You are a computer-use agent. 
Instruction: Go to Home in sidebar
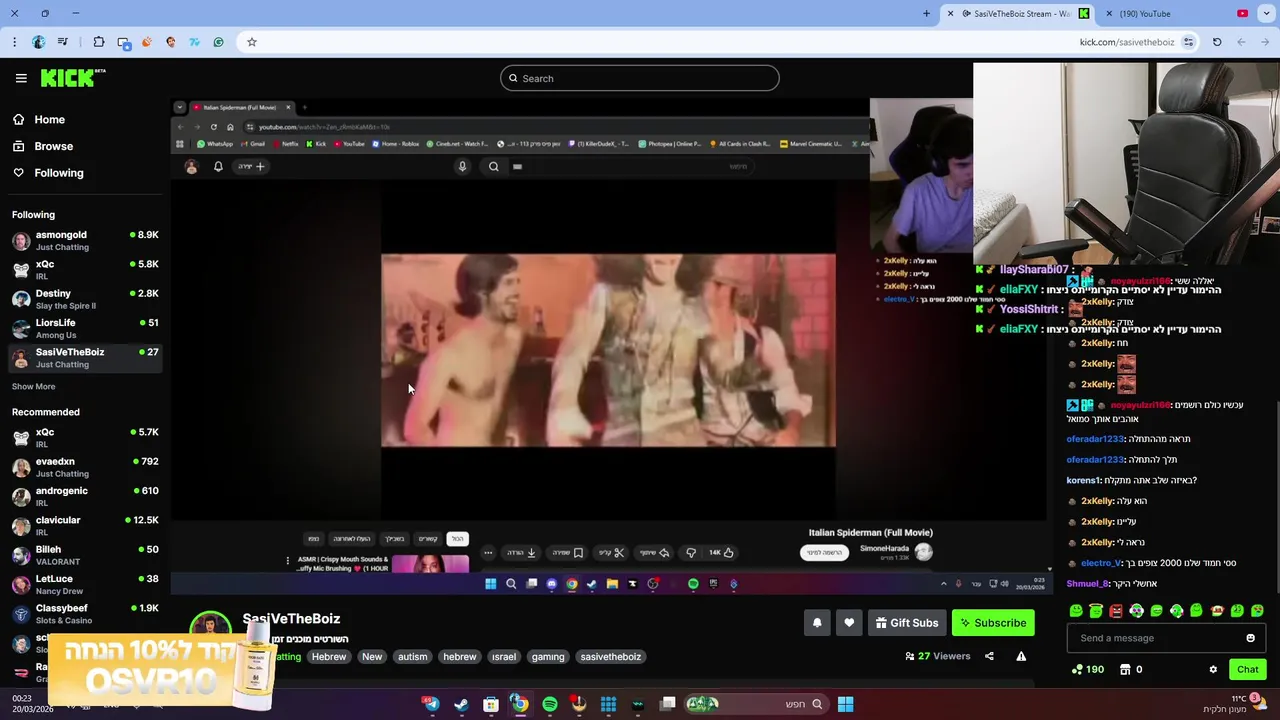point(39,119)
